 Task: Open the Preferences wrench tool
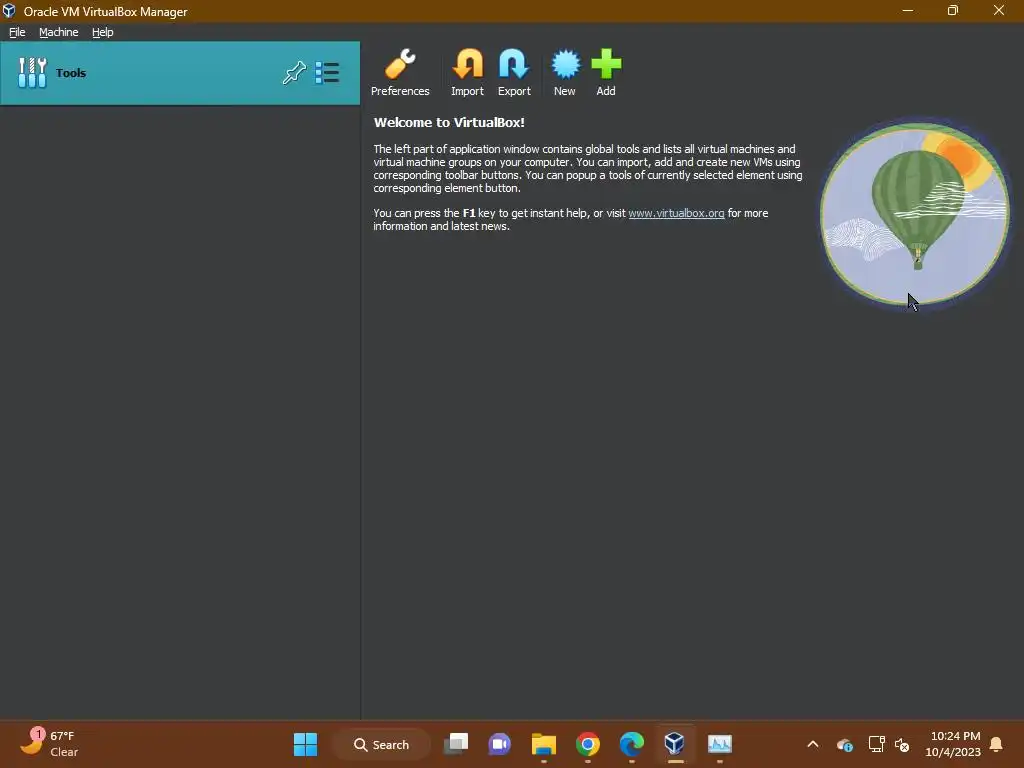pos(400,72)
